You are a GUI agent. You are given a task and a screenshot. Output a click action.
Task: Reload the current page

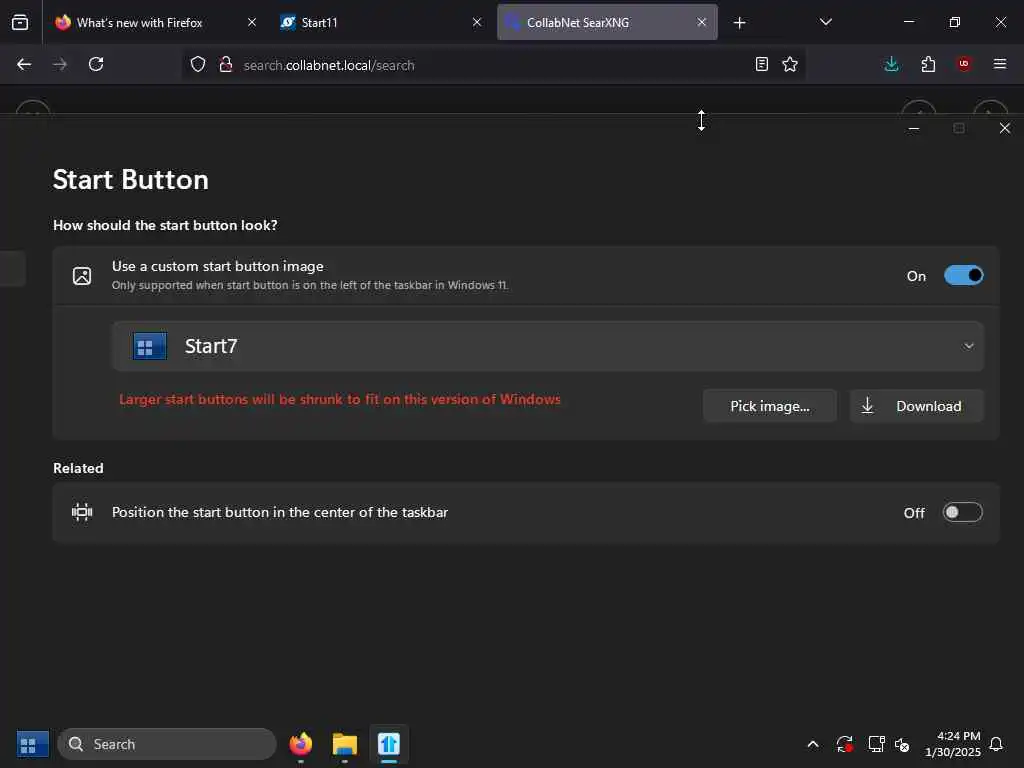(x=96, y=64)
